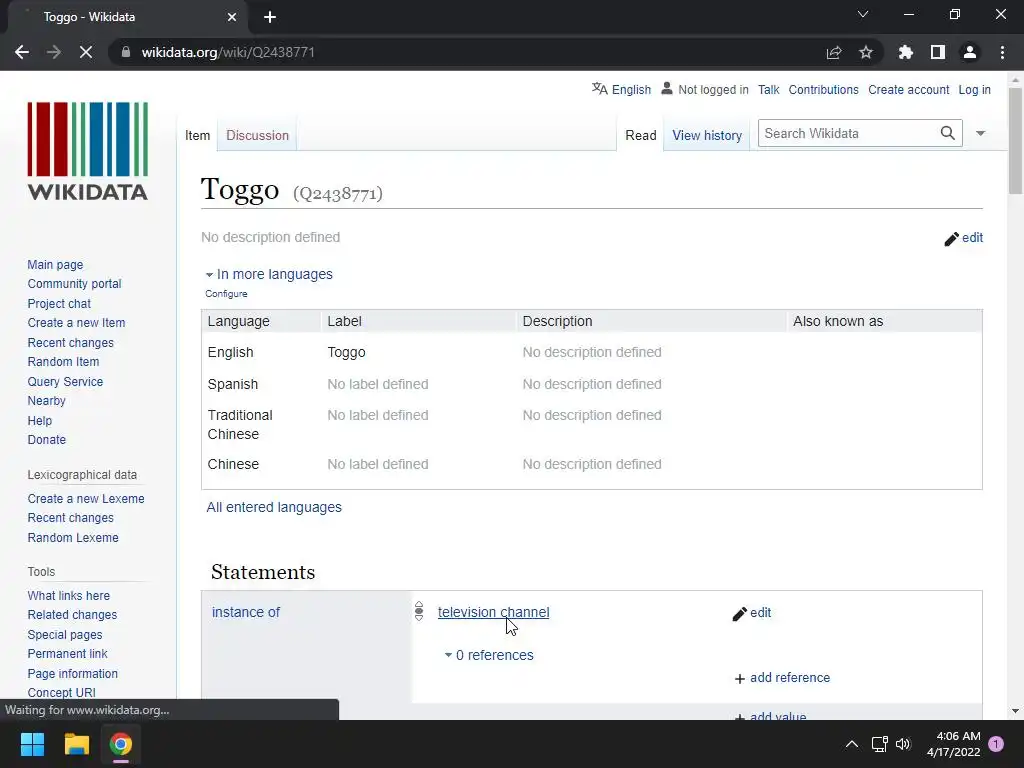
Task: Click the network tray icon
Action: pyautogui.click(x=880, y=744)
